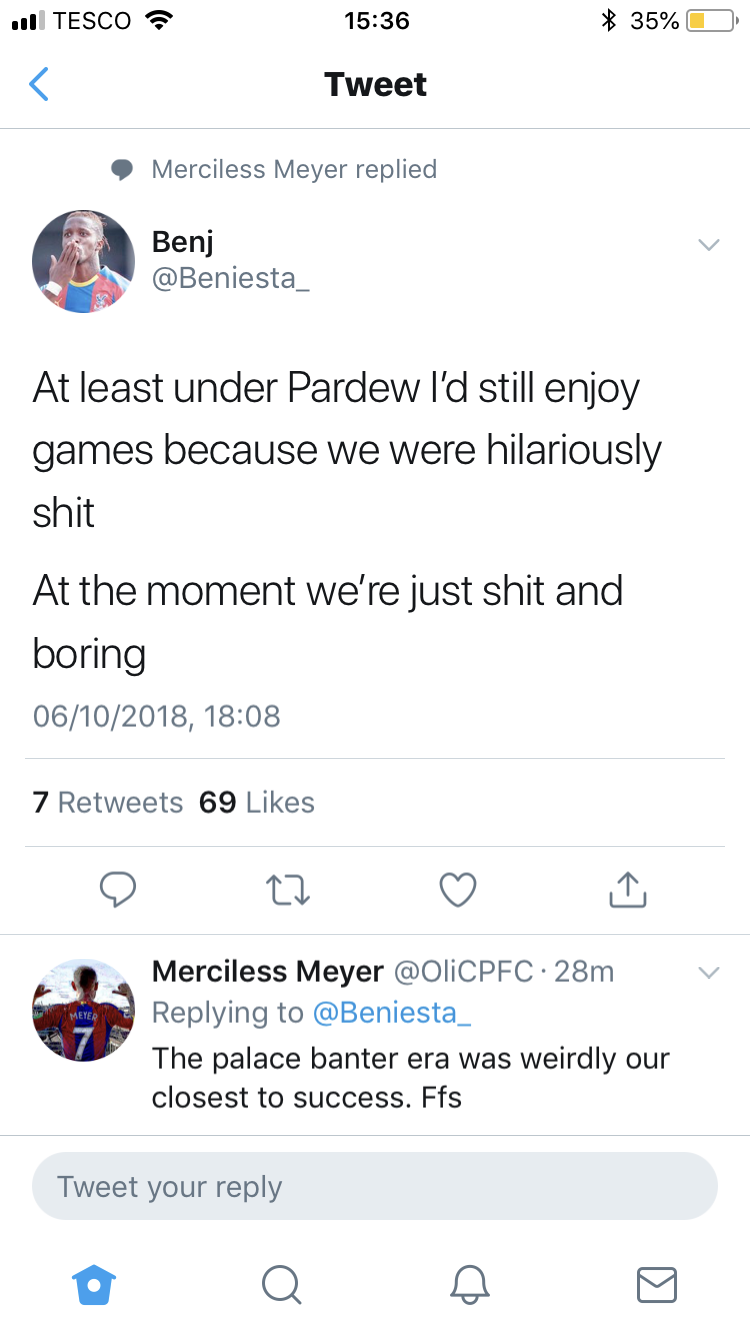Expand options chevron on Merciless Meyer's reply

coord(708,972)
